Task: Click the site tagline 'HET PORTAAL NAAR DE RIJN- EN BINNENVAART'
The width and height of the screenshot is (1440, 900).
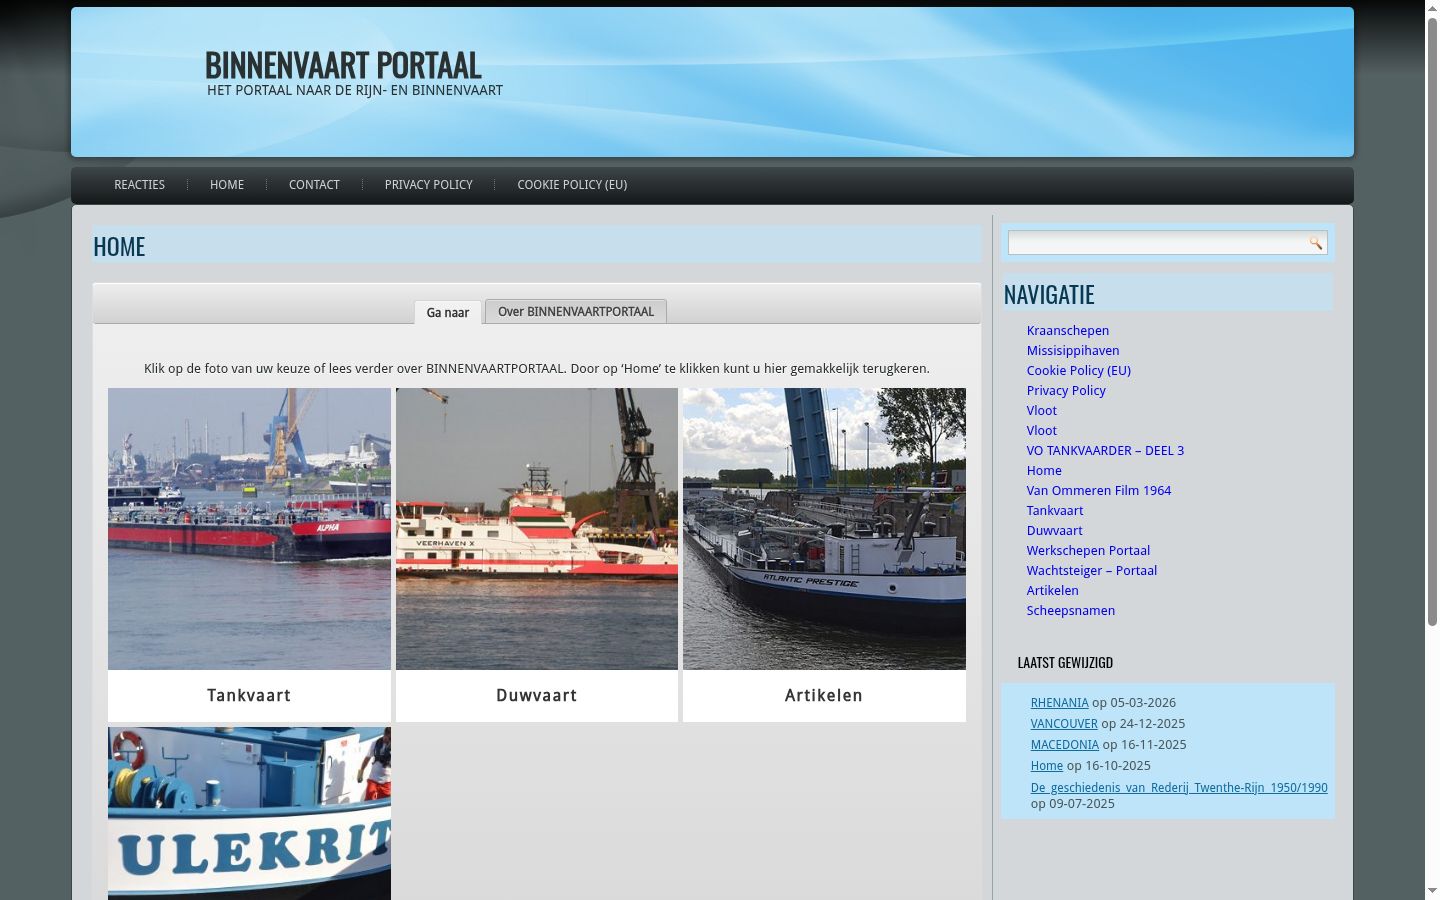Action: (355, 90)
